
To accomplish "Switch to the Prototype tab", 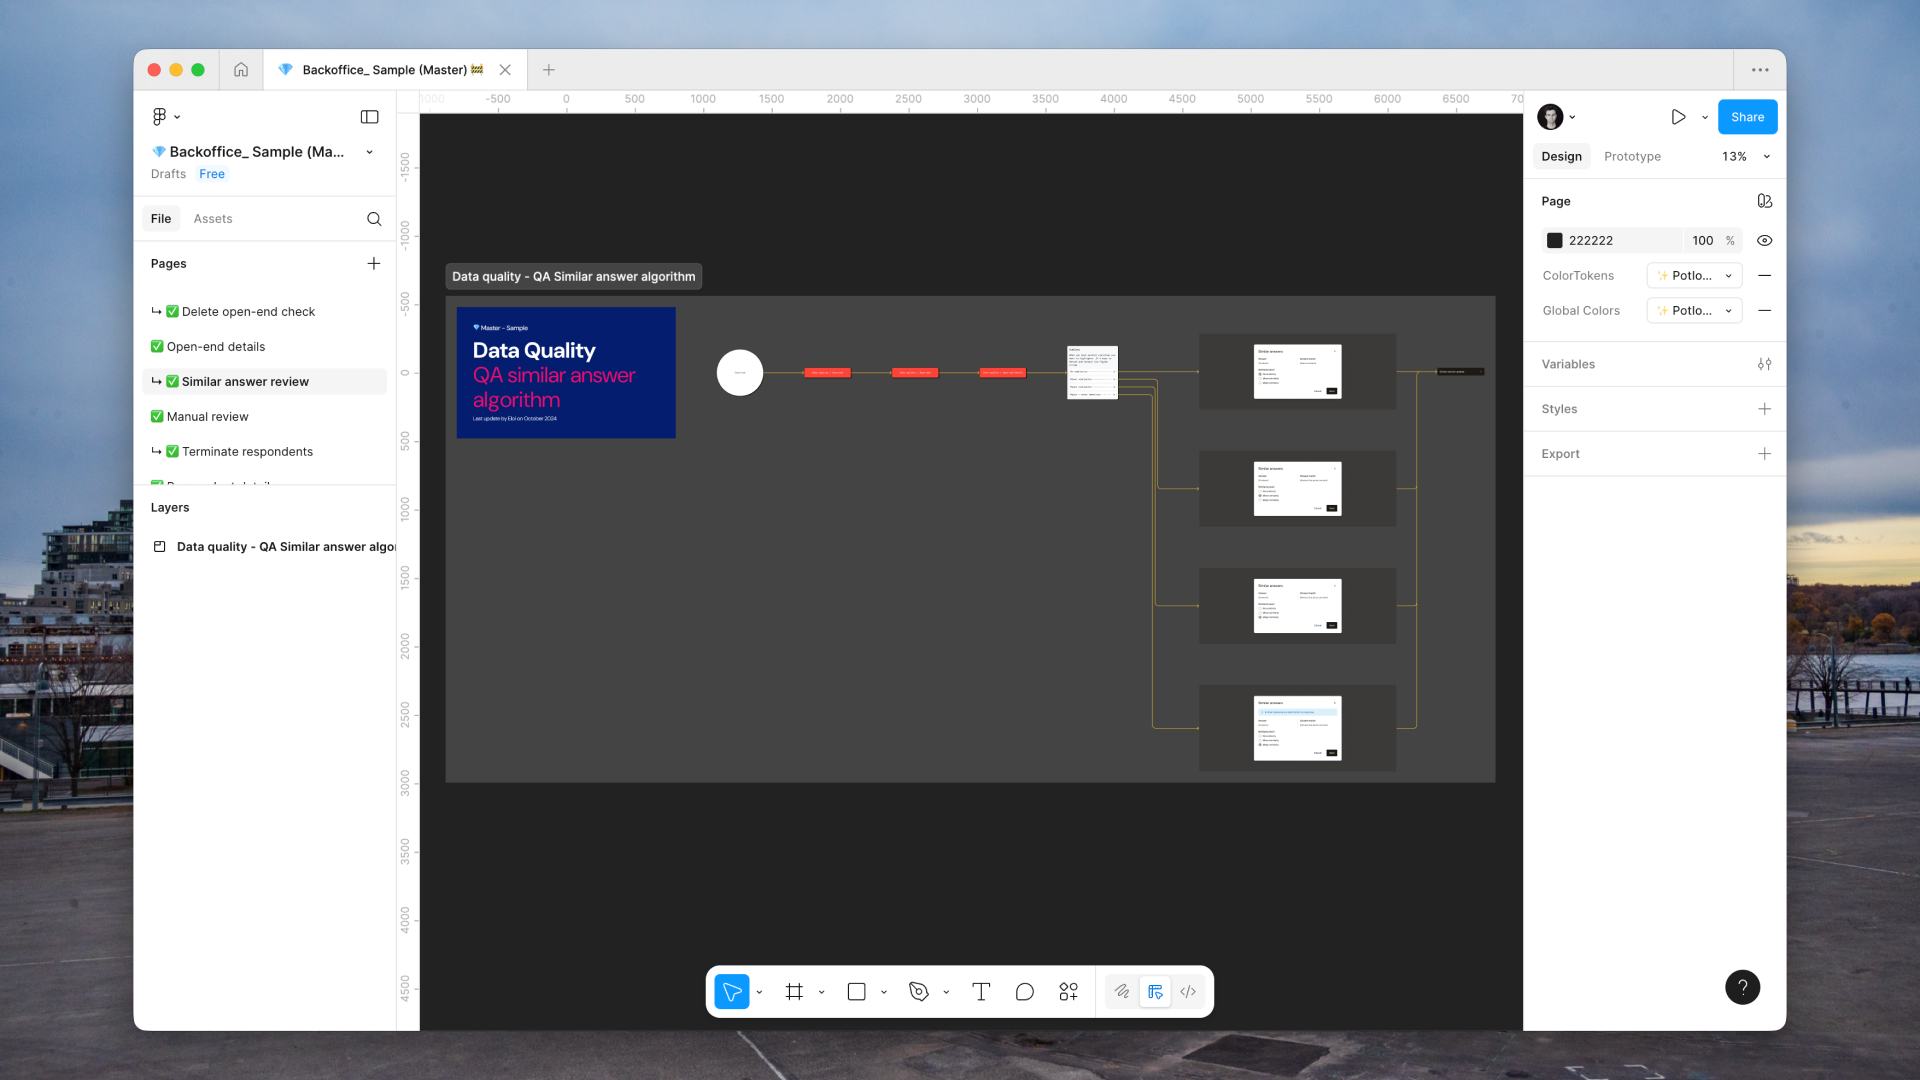I will point(1632,156).
